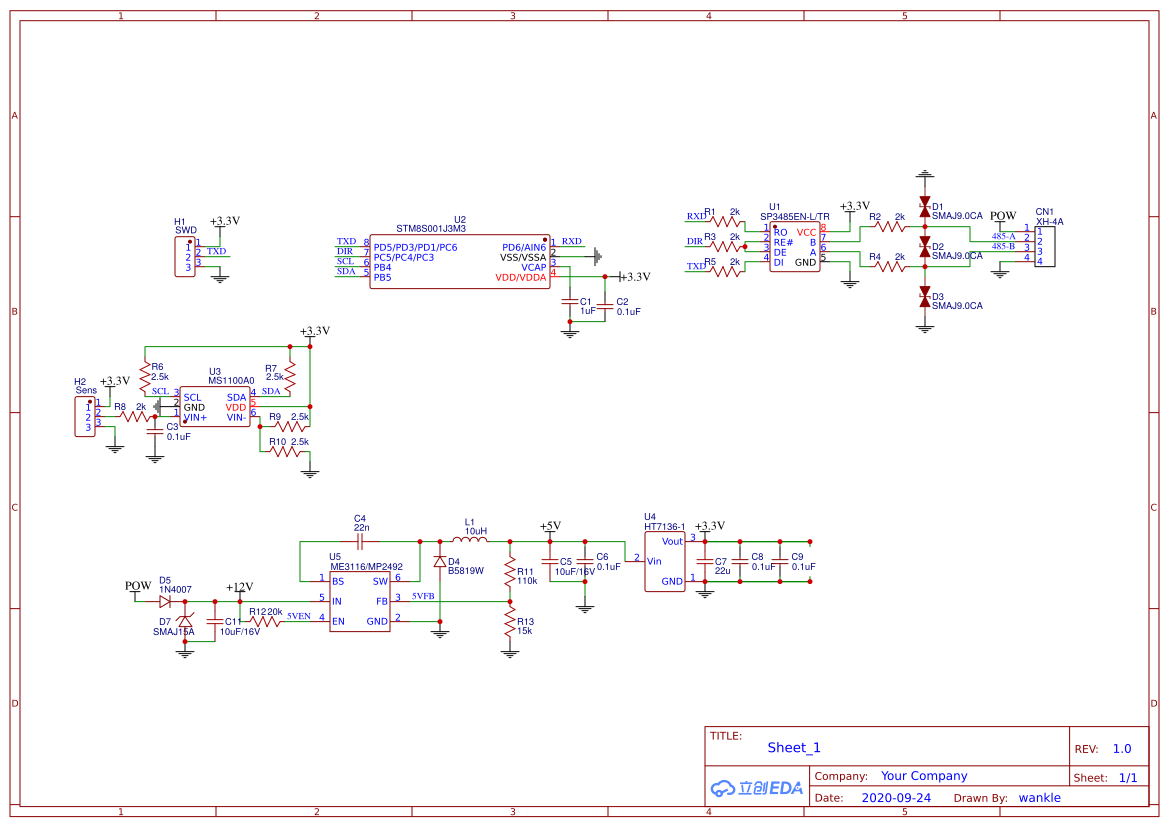Click the POW net flag near CN1
The image size is (1169, 827).
point(1003,218)
